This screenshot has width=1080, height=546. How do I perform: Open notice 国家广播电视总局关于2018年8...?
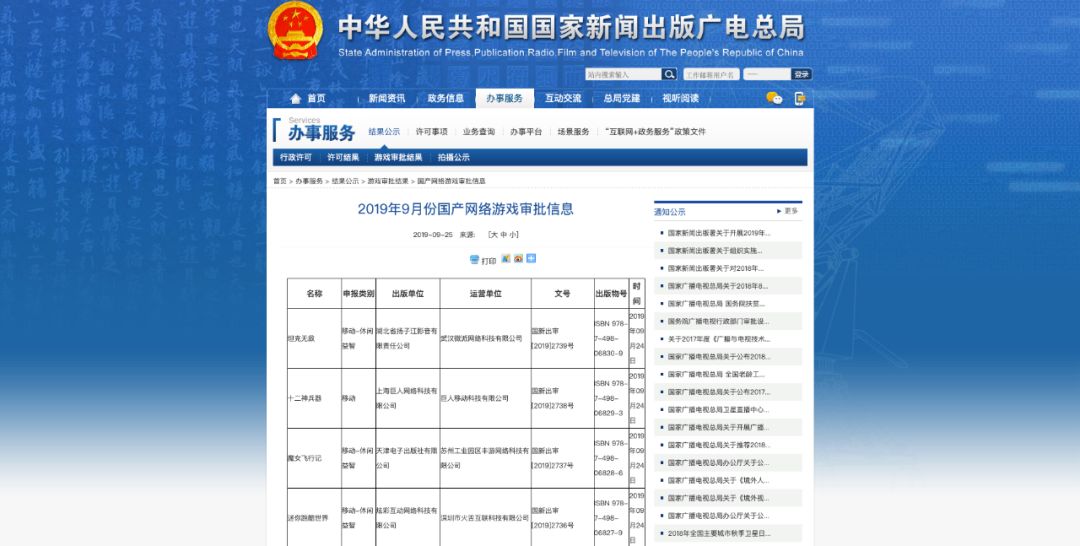point(717,286)
